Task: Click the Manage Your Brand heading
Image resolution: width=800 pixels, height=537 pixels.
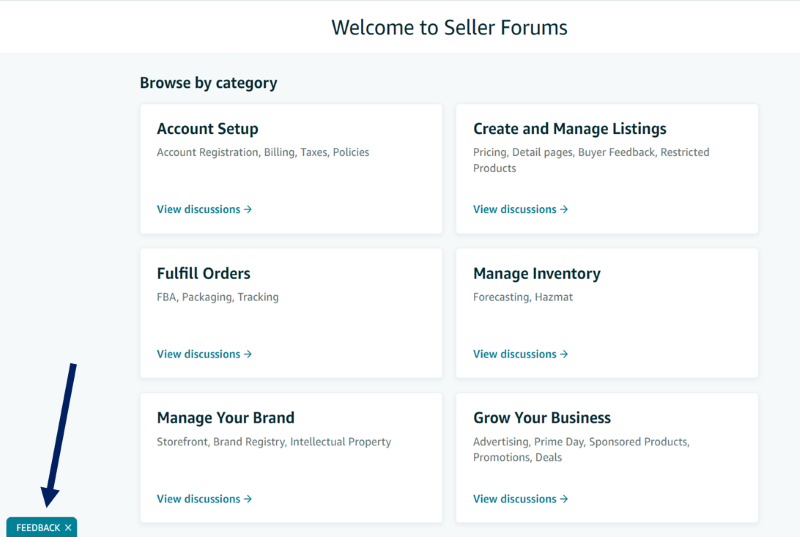Action: tap(226, 418)
